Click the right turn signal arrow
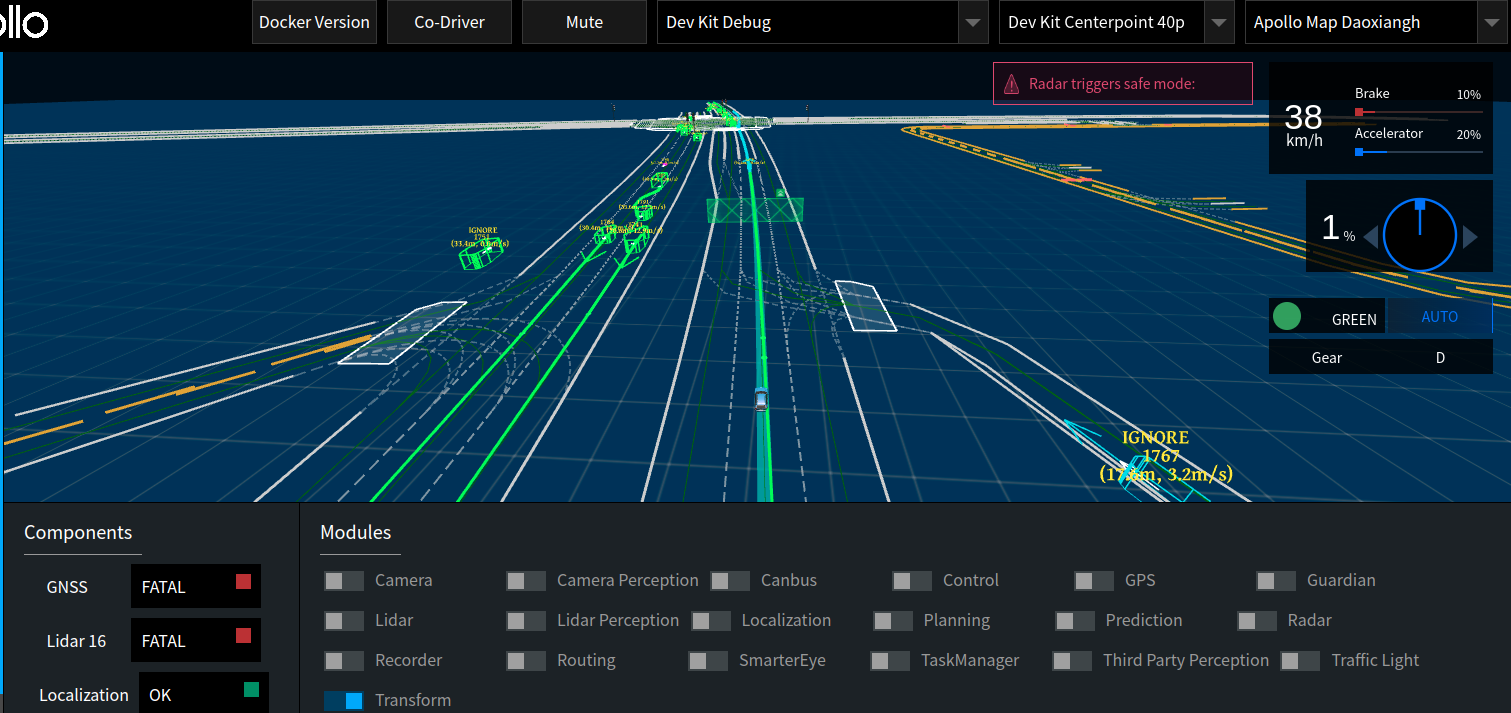 pyautogui.click(x=1470, y=237)
